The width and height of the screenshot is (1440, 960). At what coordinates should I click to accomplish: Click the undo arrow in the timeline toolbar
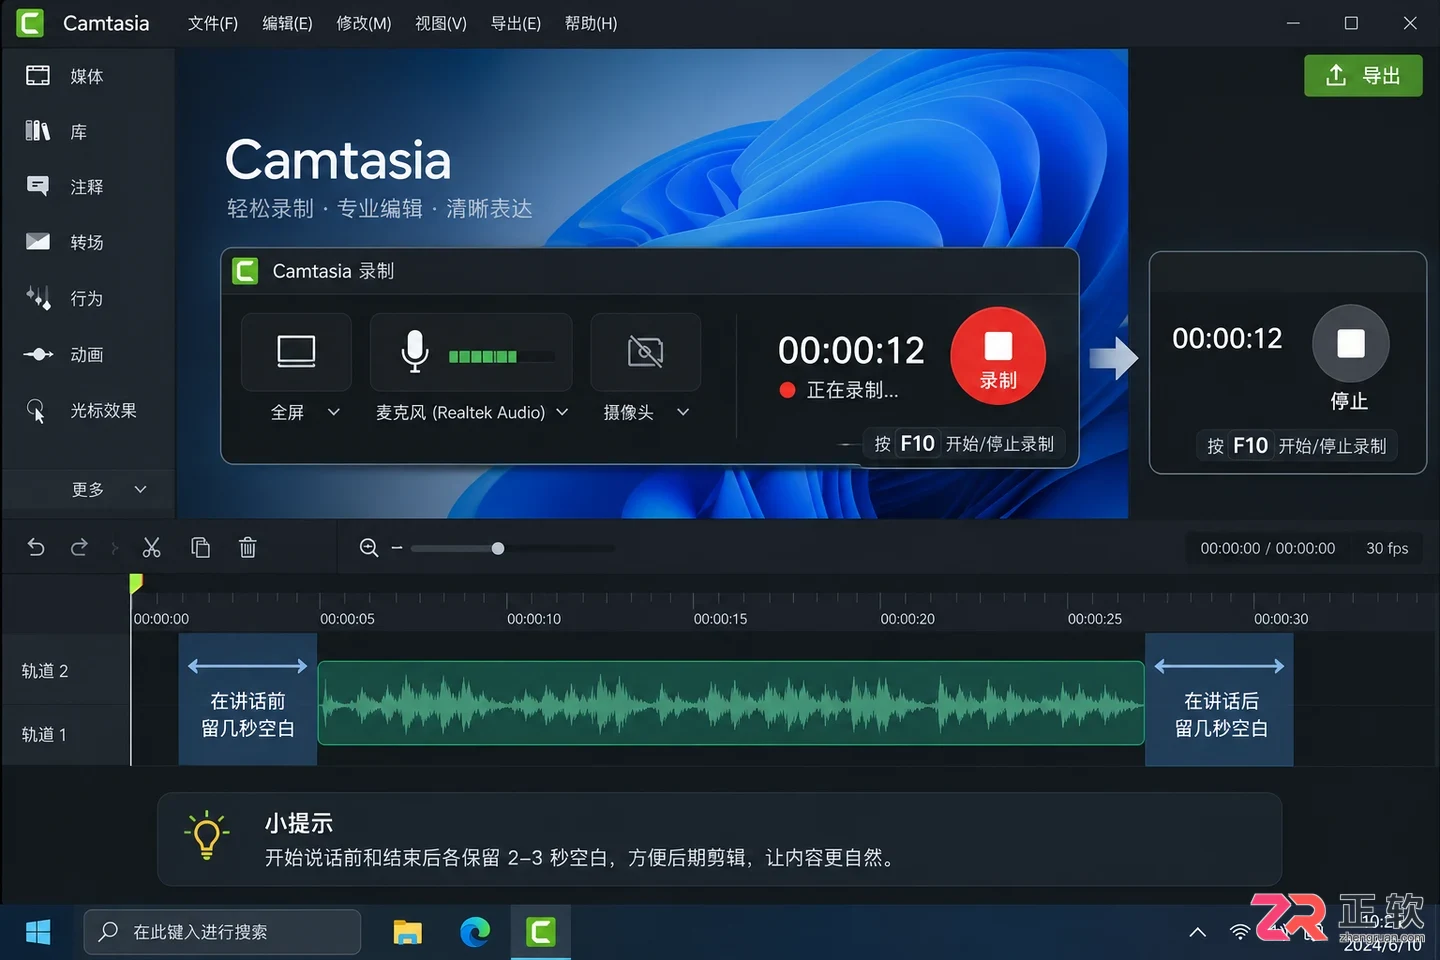click(36, 547)
